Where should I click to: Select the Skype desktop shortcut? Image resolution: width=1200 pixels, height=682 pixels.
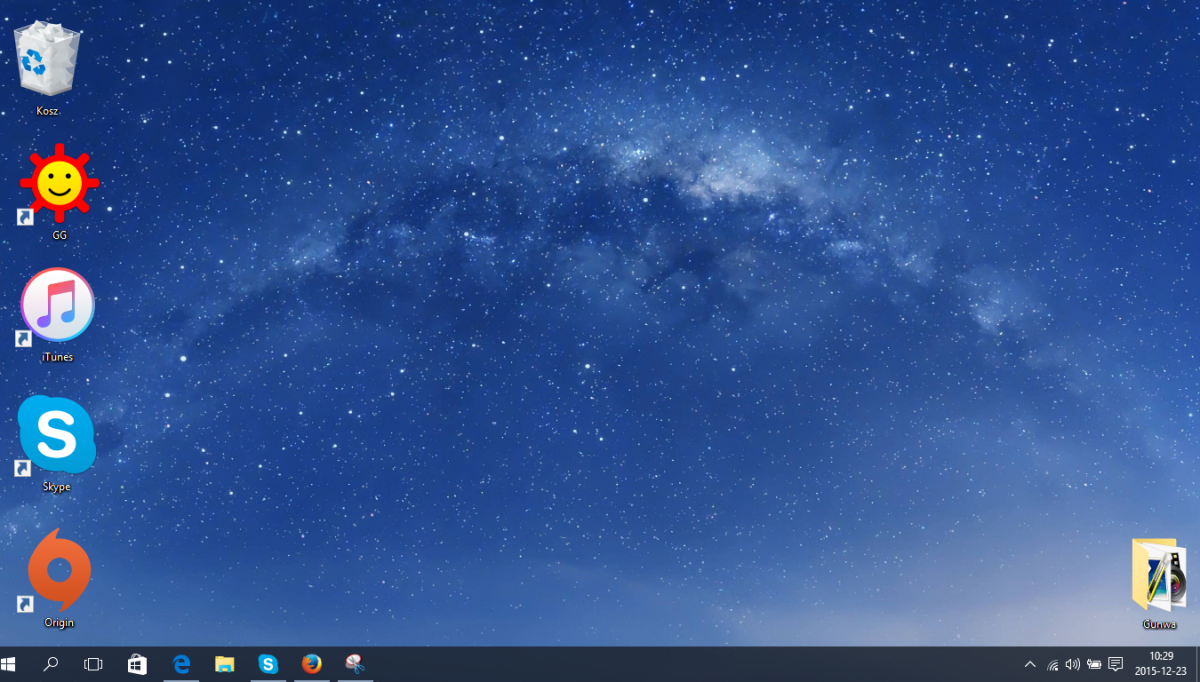57,435
